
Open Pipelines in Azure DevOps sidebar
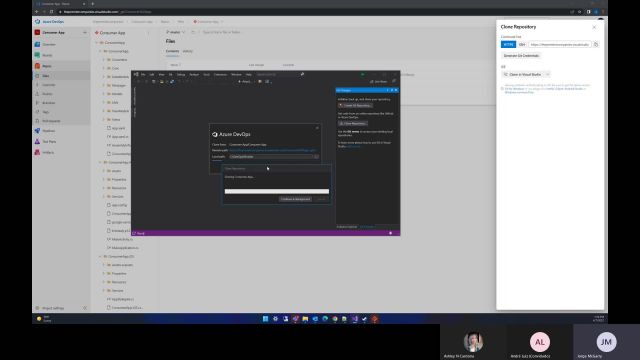48,131
